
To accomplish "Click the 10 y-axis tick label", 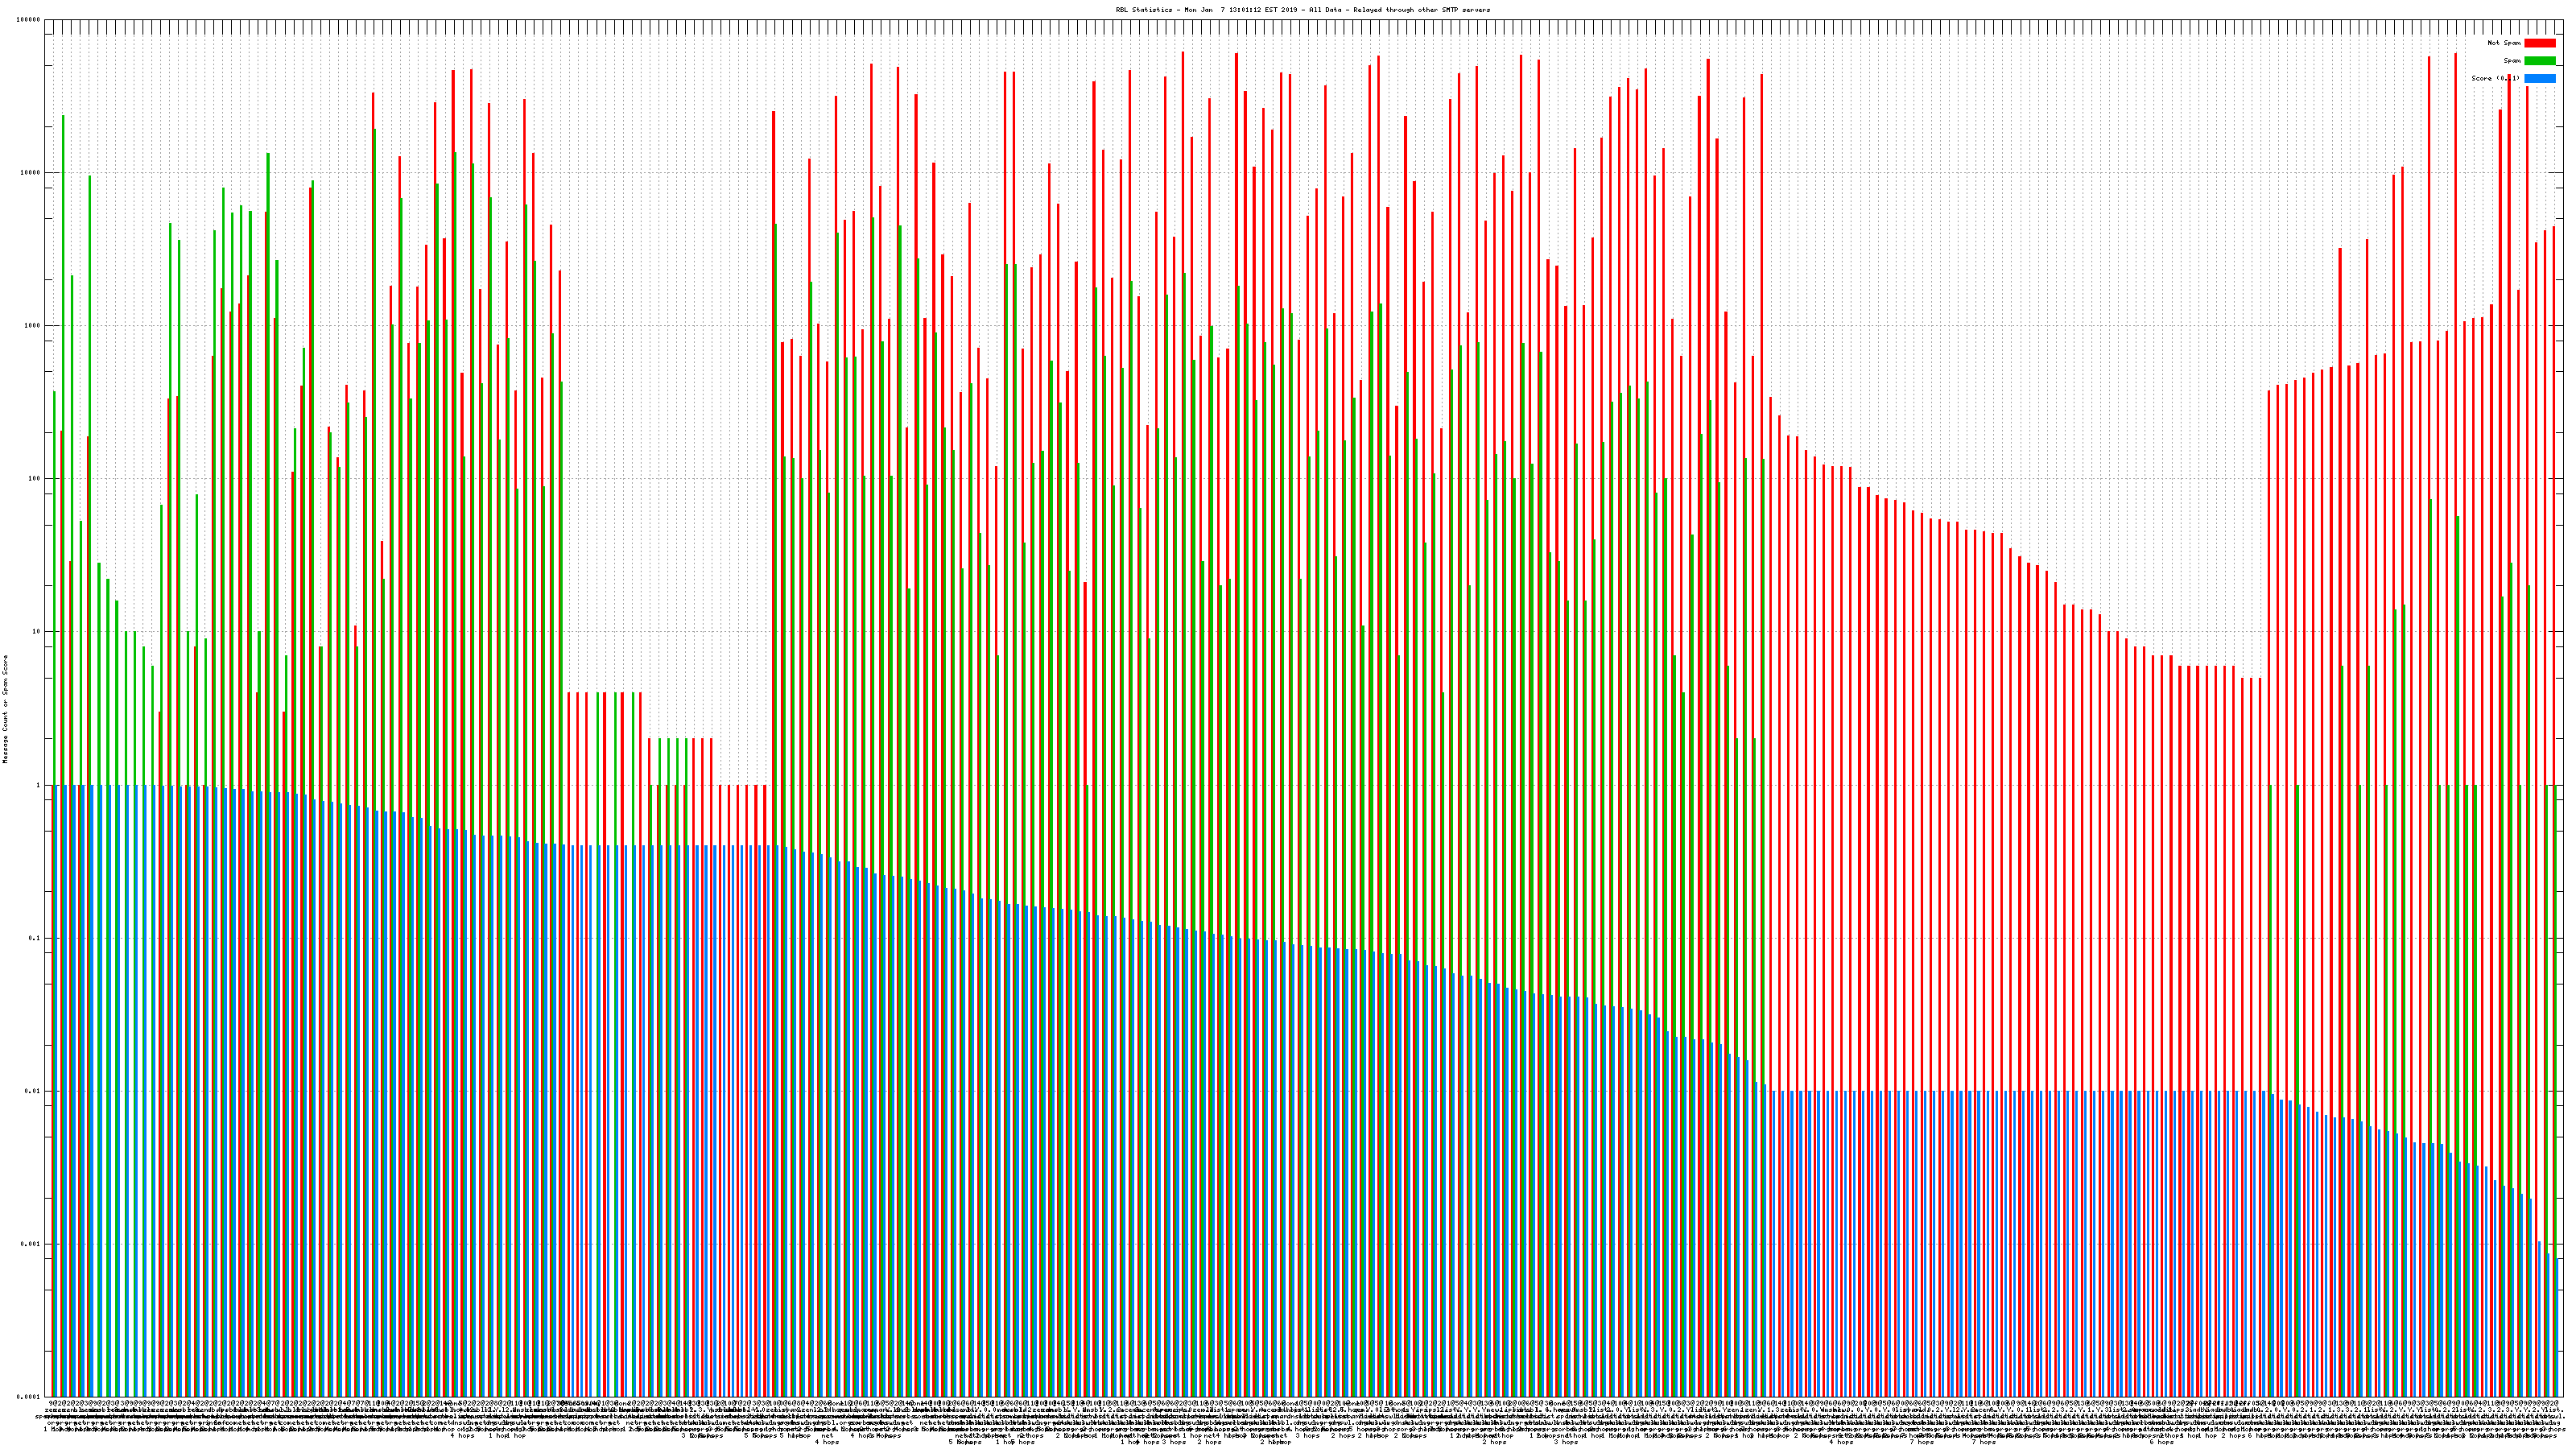I will 36,632.
